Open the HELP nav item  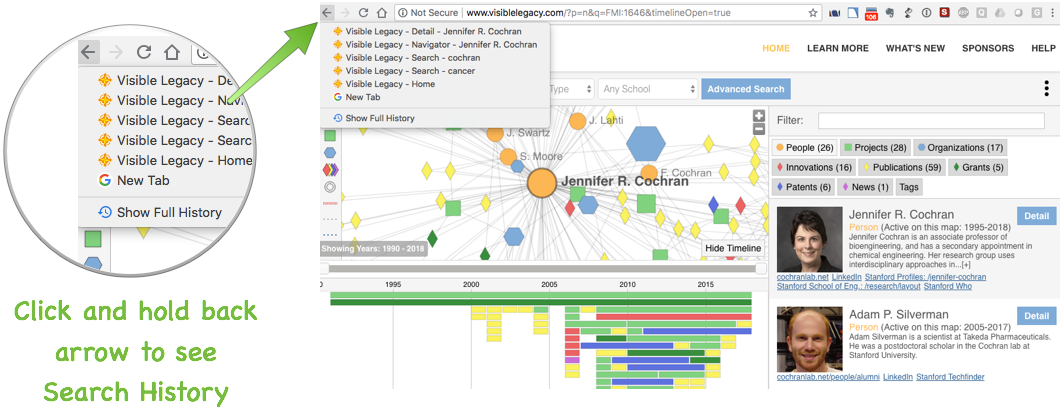(1043, 48)
